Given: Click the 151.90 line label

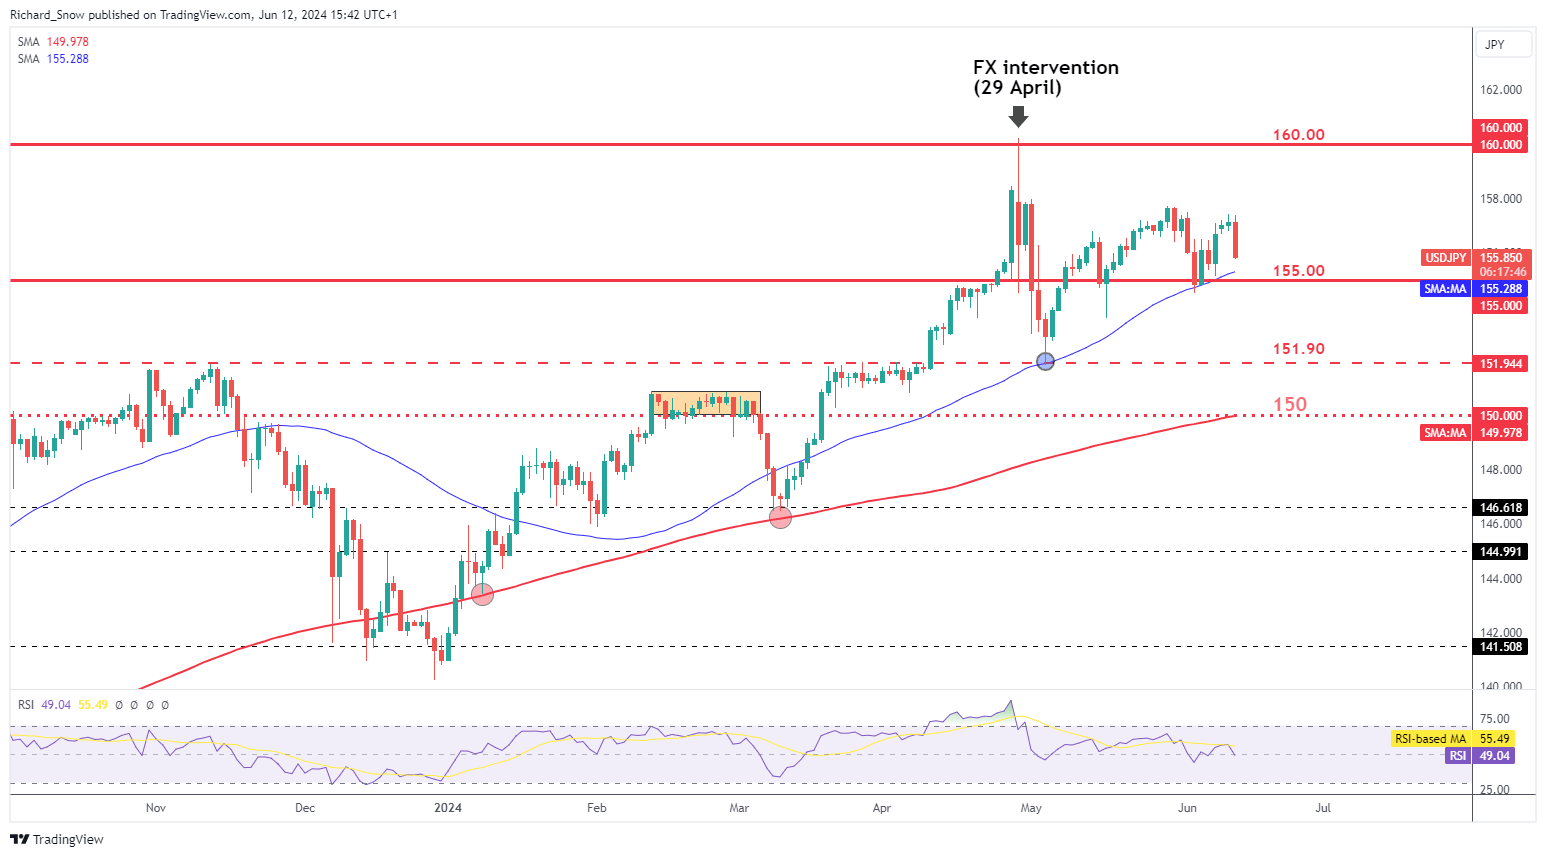Looking at the screenshot, I should pos(1298,349).
